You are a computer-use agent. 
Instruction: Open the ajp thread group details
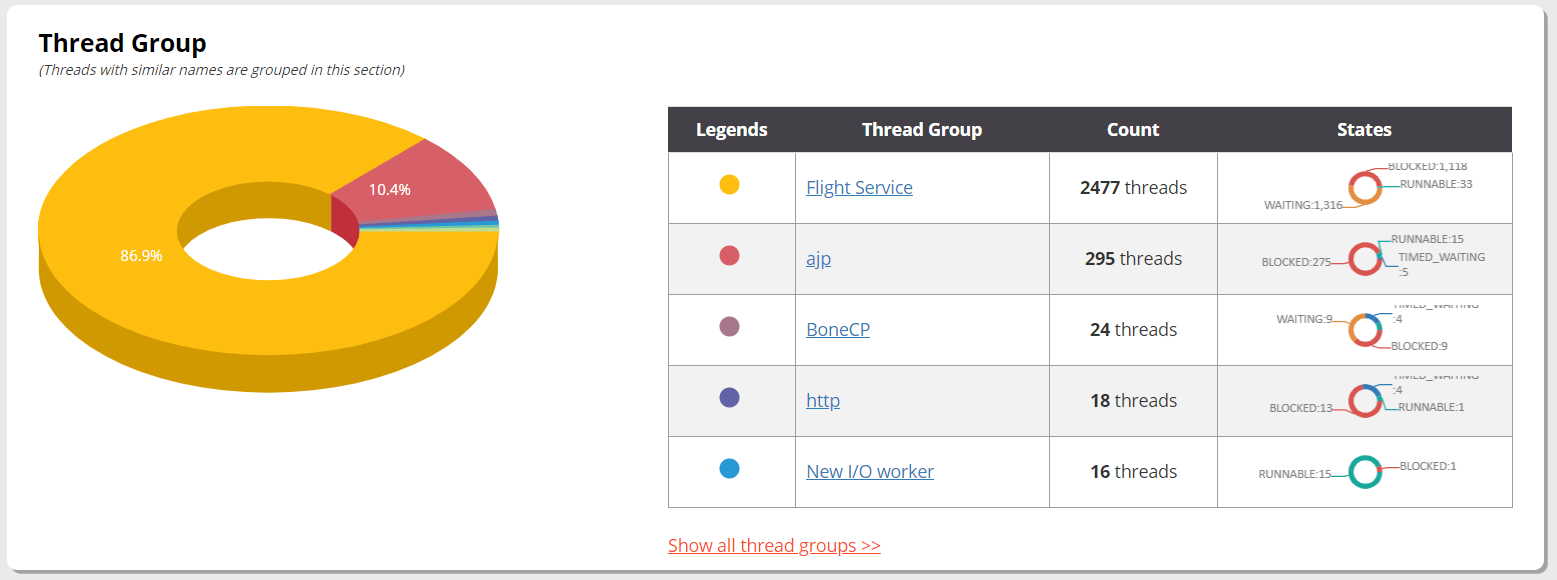coord(818,258)
